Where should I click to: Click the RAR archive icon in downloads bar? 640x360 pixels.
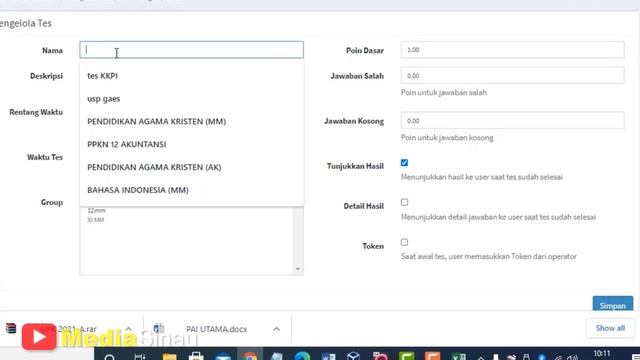tap(11, 328)
